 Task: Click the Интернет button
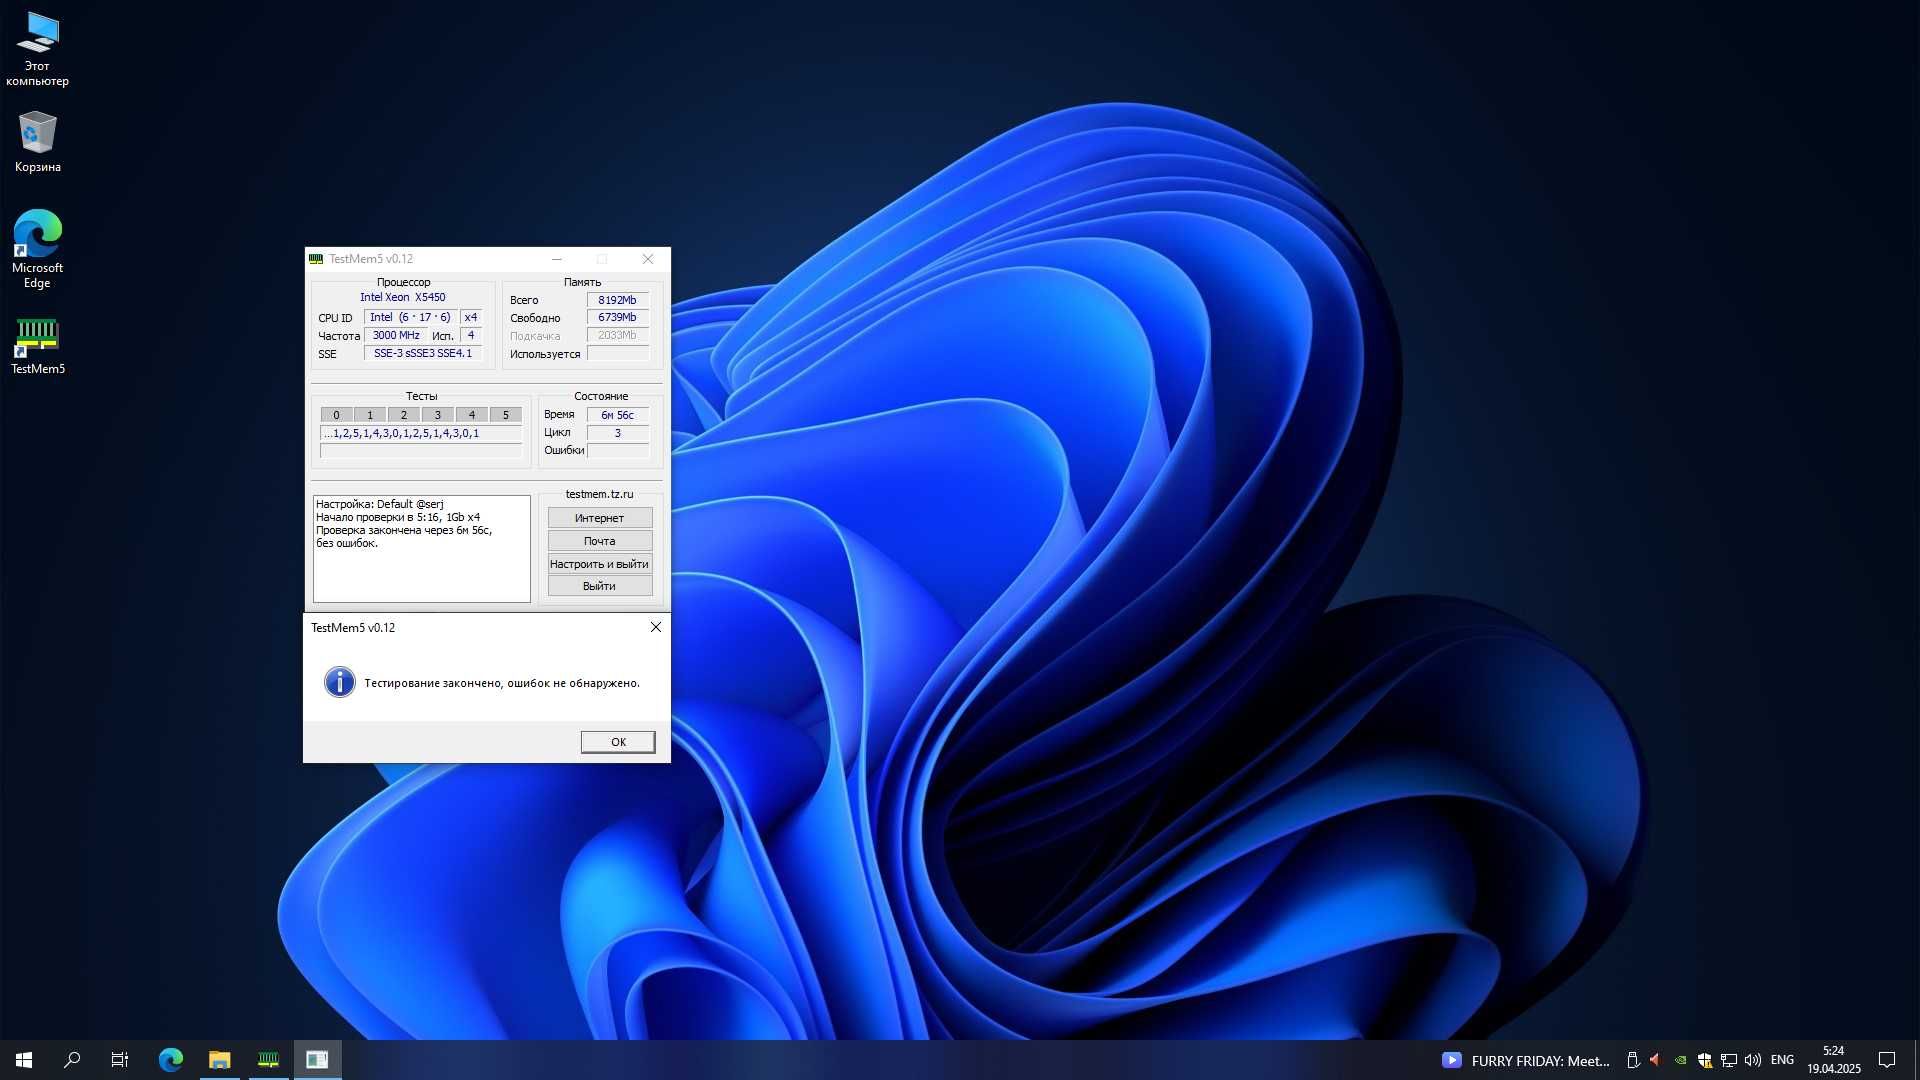pyautogui.click(x=599, y=518)
